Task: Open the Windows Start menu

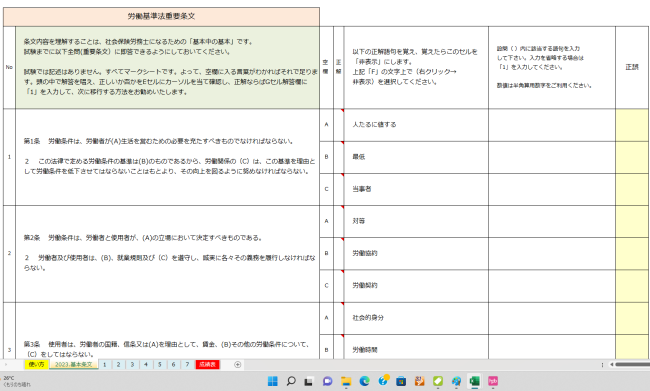Action: tap(272, 381)
